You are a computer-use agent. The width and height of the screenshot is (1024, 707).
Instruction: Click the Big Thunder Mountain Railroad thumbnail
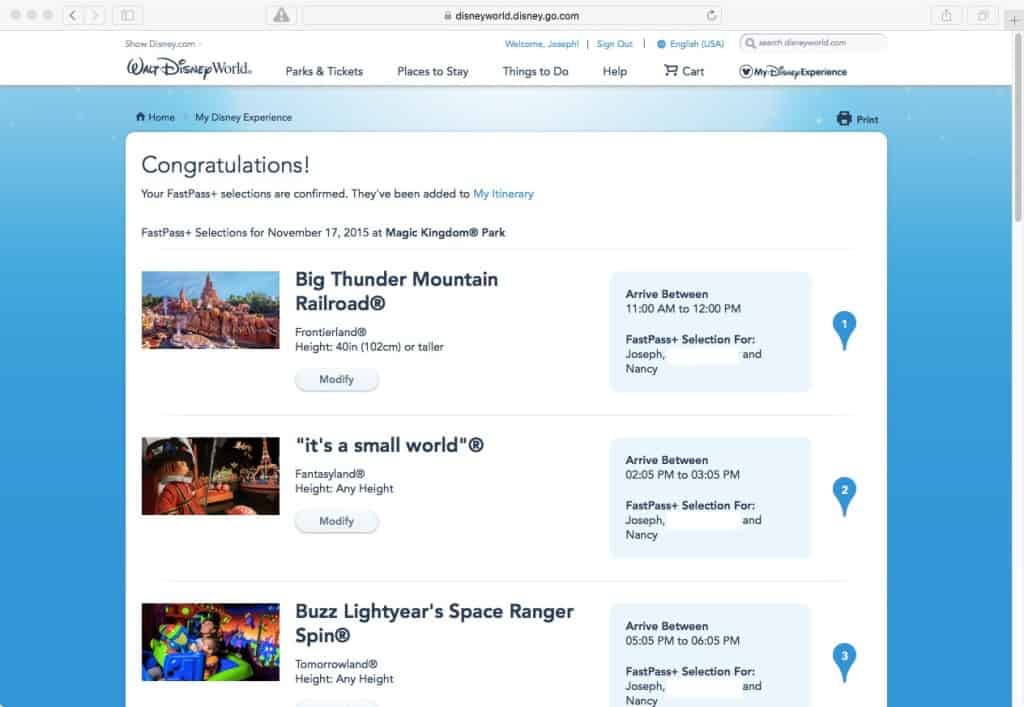[x=210, y=310]
